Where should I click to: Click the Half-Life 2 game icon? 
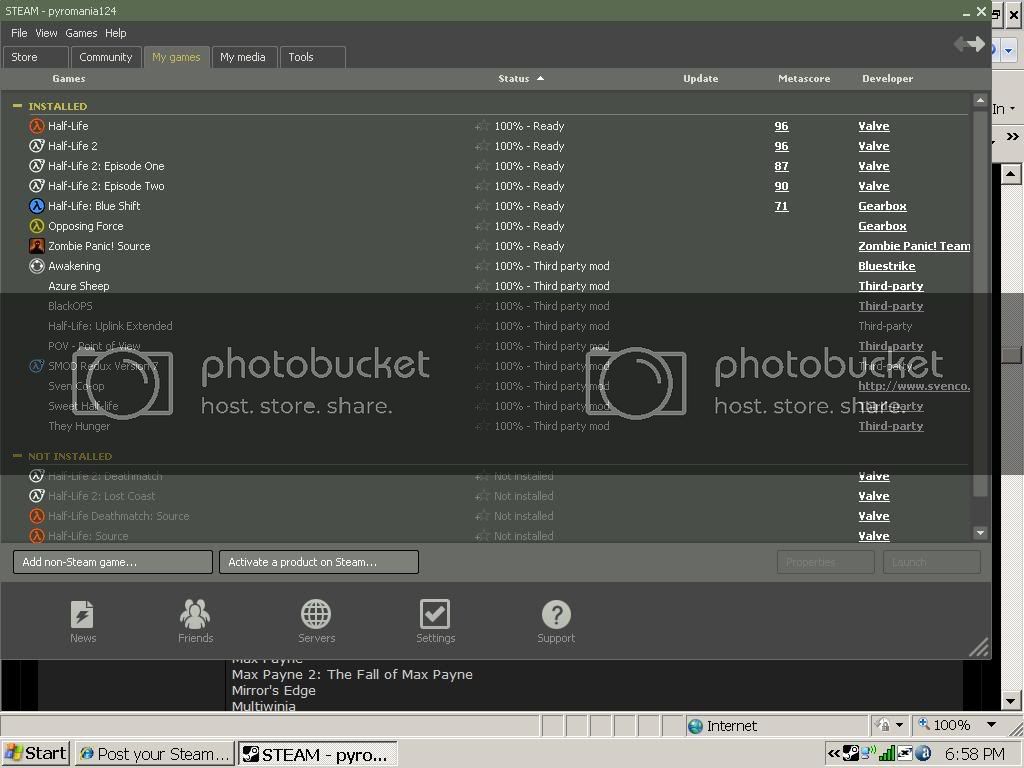[37, 146]
